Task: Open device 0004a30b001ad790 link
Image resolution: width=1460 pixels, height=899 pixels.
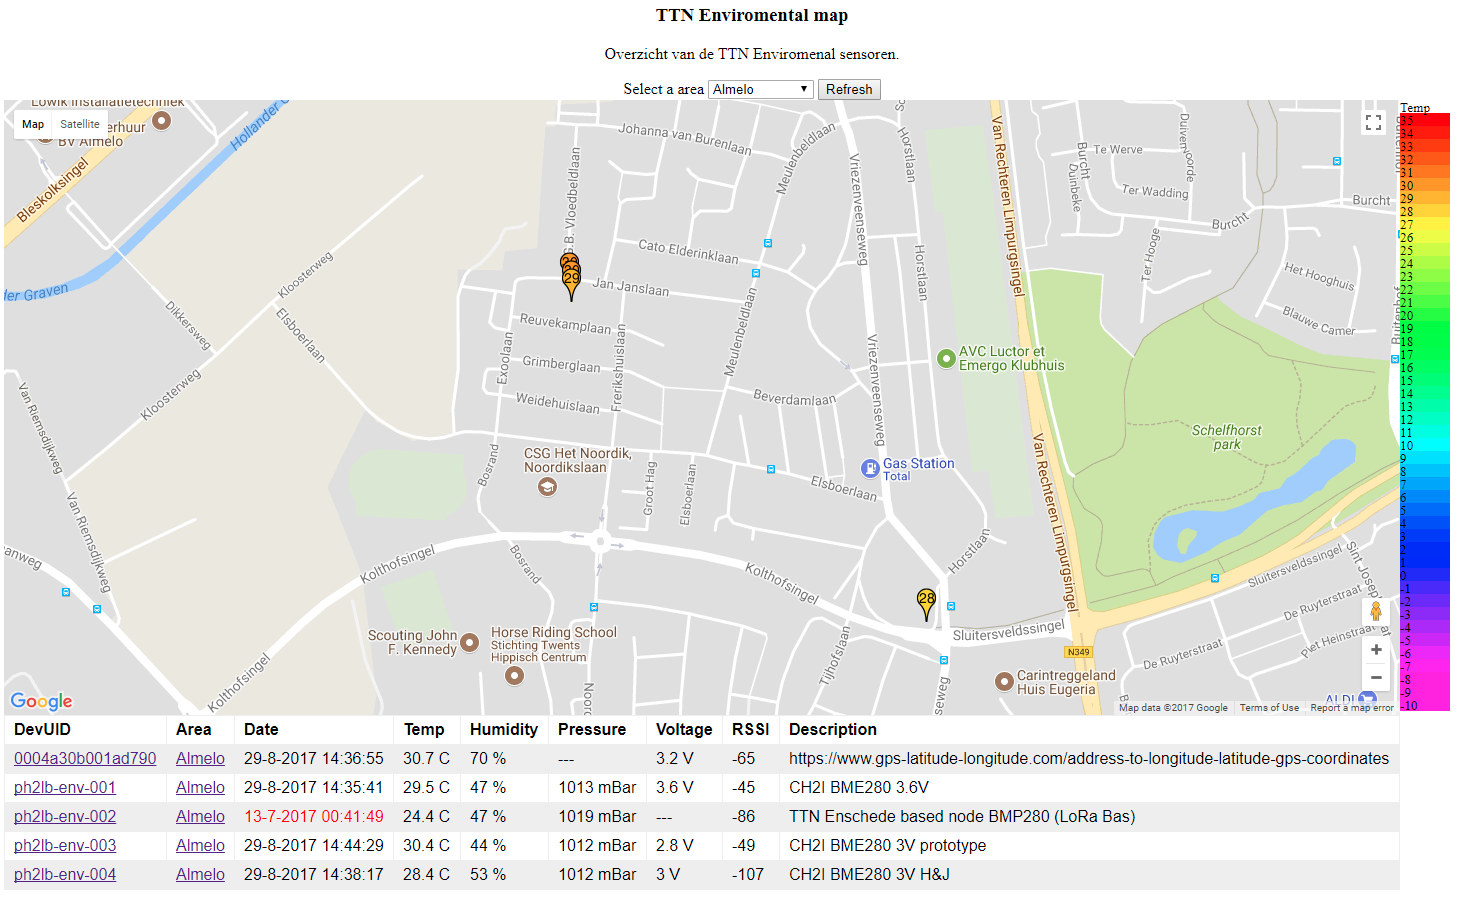Action: coord(85,758)
